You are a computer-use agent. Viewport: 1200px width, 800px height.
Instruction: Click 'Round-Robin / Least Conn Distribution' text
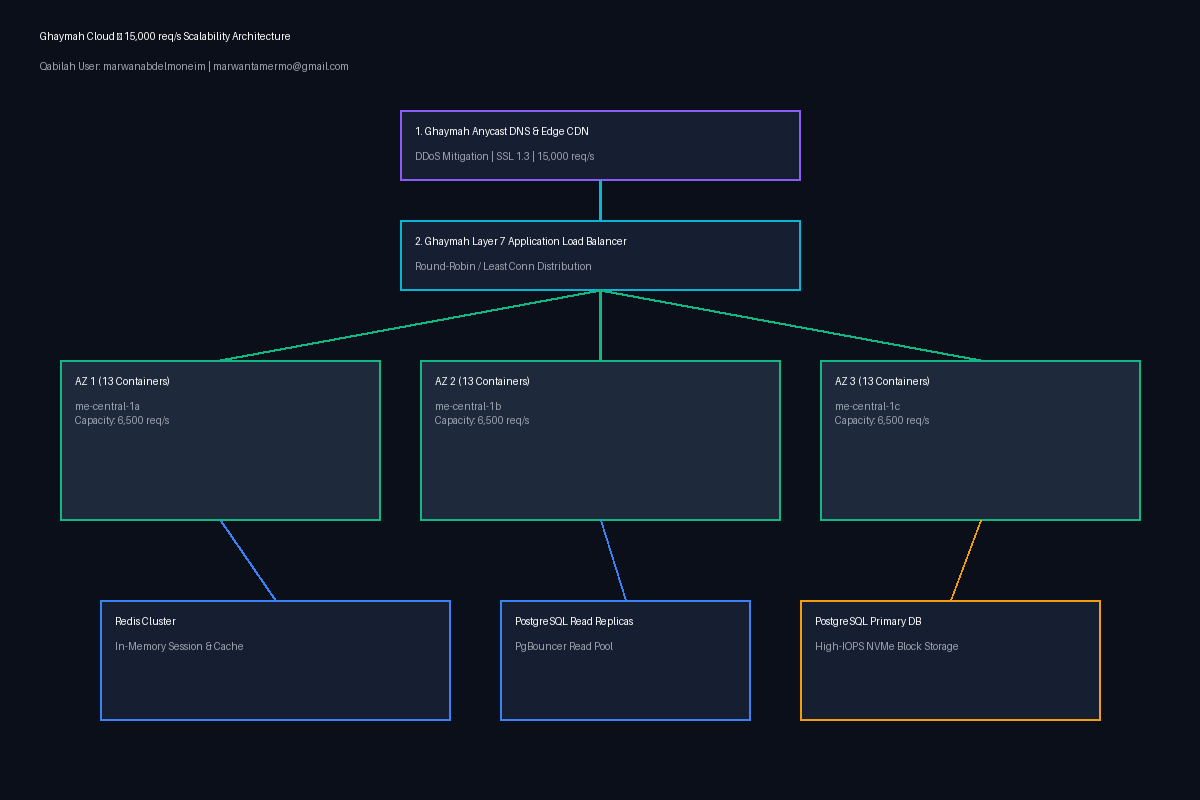[x=503, y=266]
